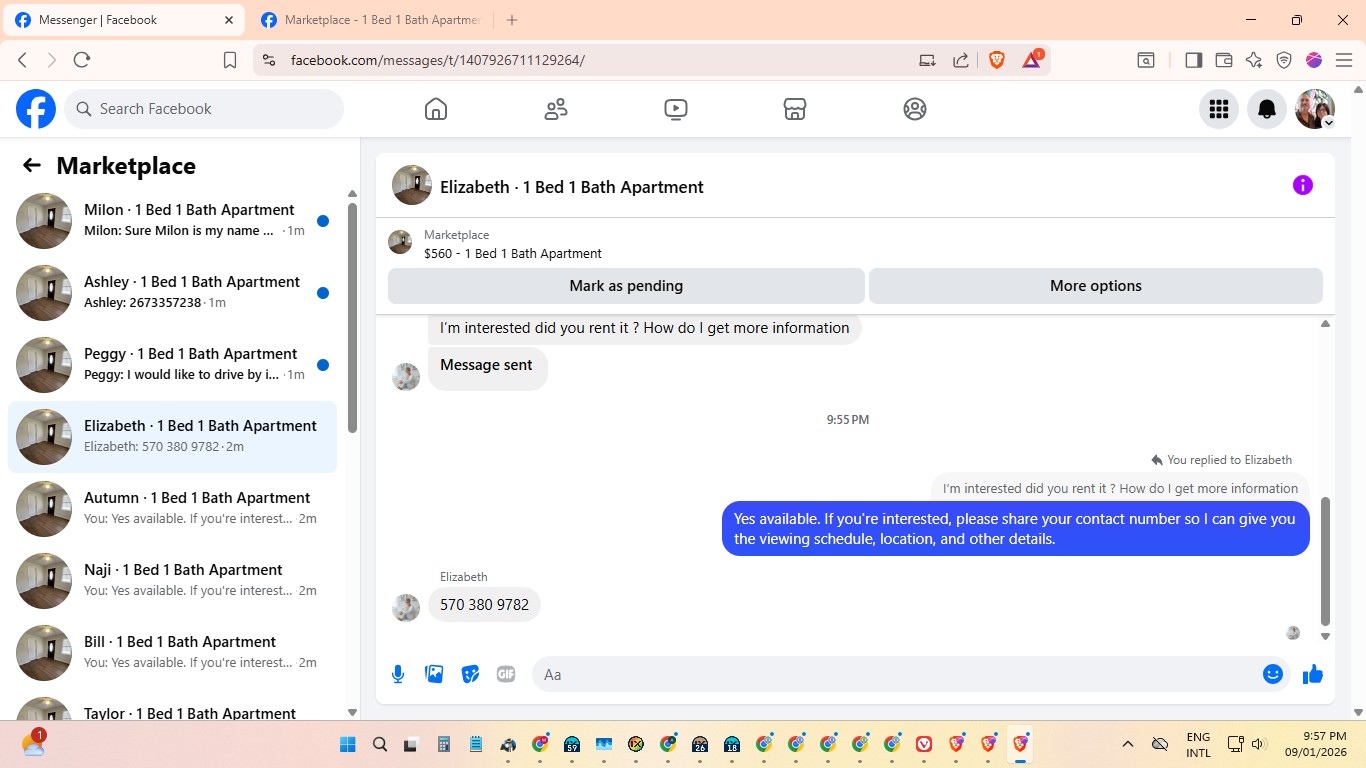Go back in browser history
1366x768 pixels.
pos(22,60)
